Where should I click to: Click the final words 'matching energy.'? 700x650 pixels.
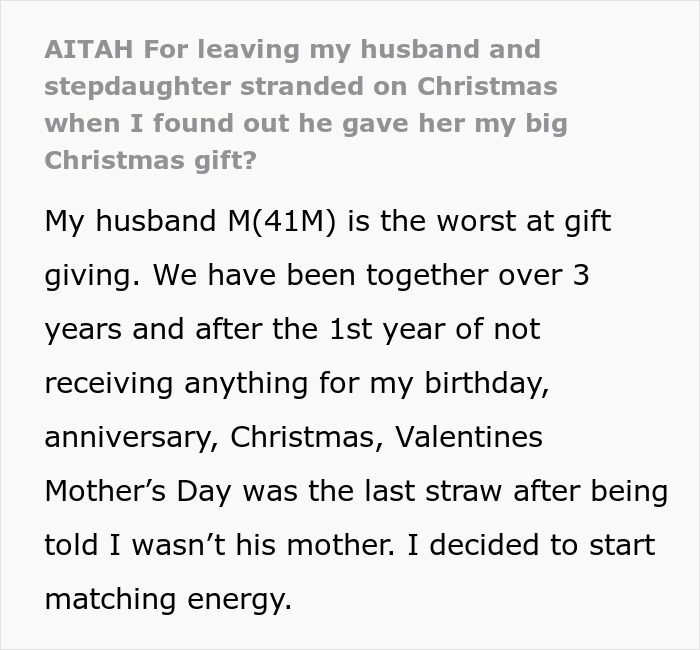tap(167, 599)
